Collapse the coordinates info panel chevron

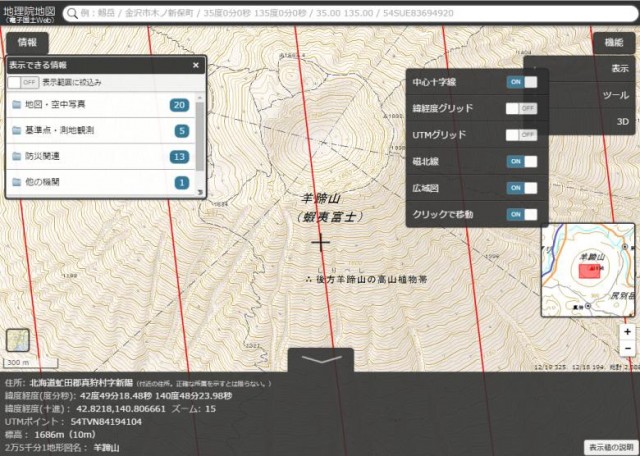[x=321, y=359]
